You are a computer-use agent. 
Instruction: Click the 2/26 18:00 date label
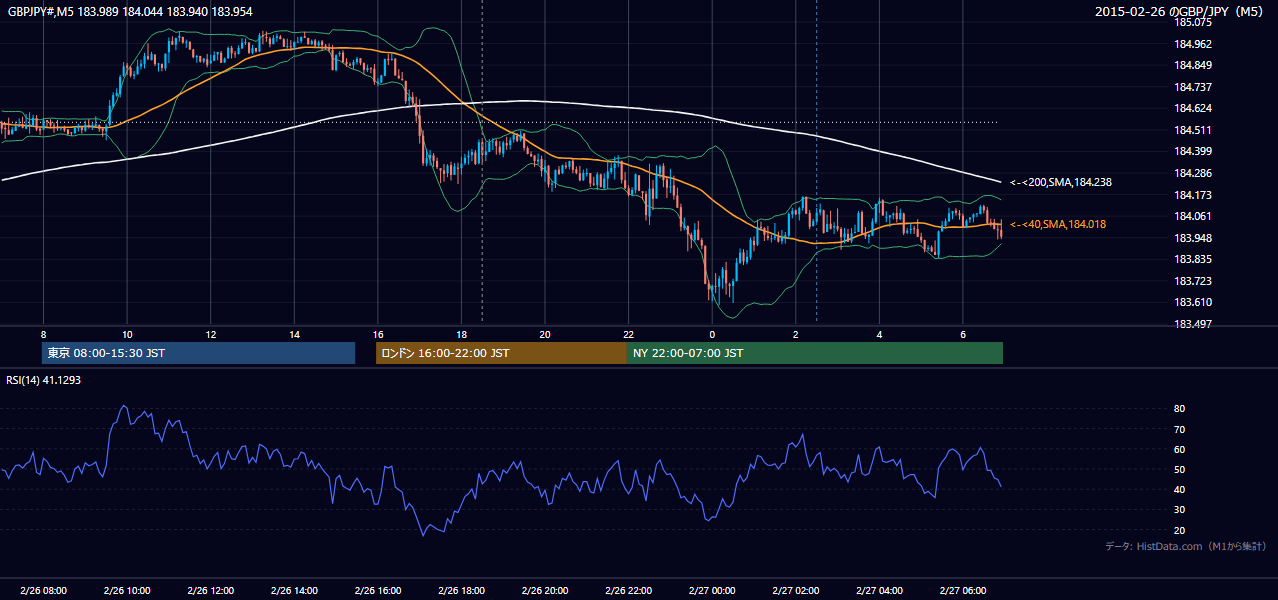(x=462, y=591)
